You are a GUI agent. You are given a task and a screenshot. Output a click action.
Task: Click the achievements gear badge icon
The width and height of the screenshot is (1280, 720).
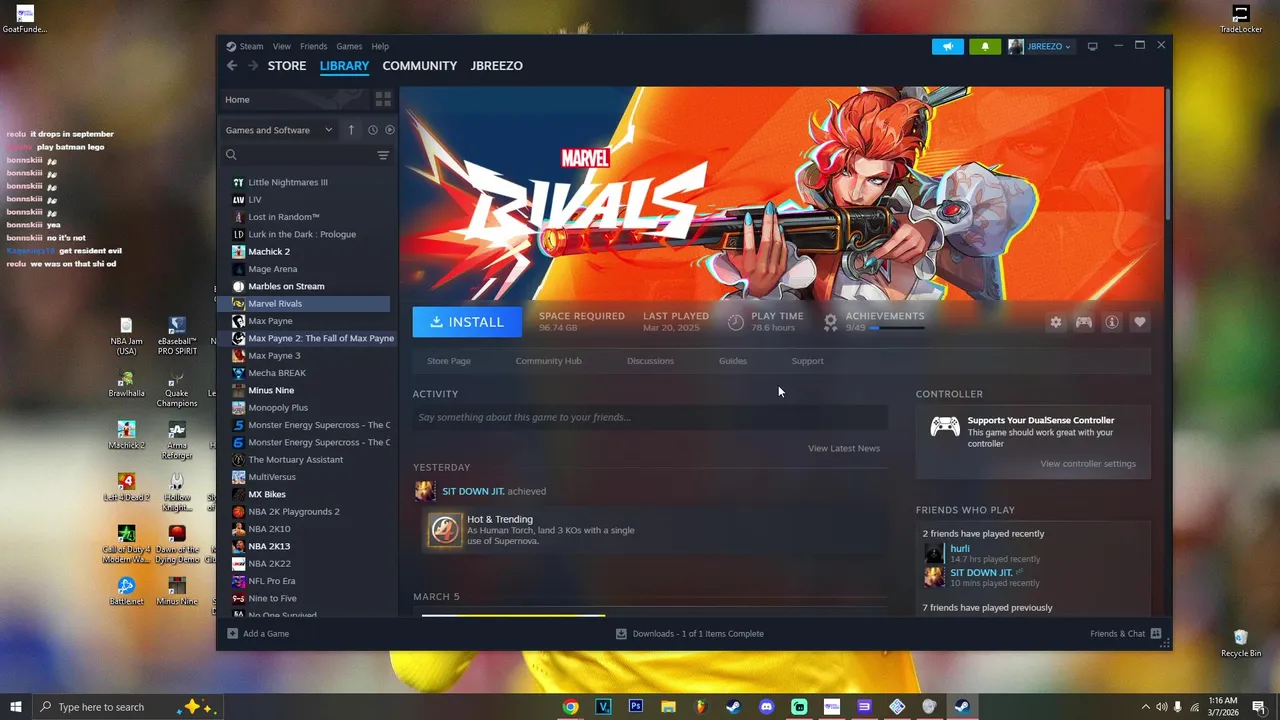point(830,322)
